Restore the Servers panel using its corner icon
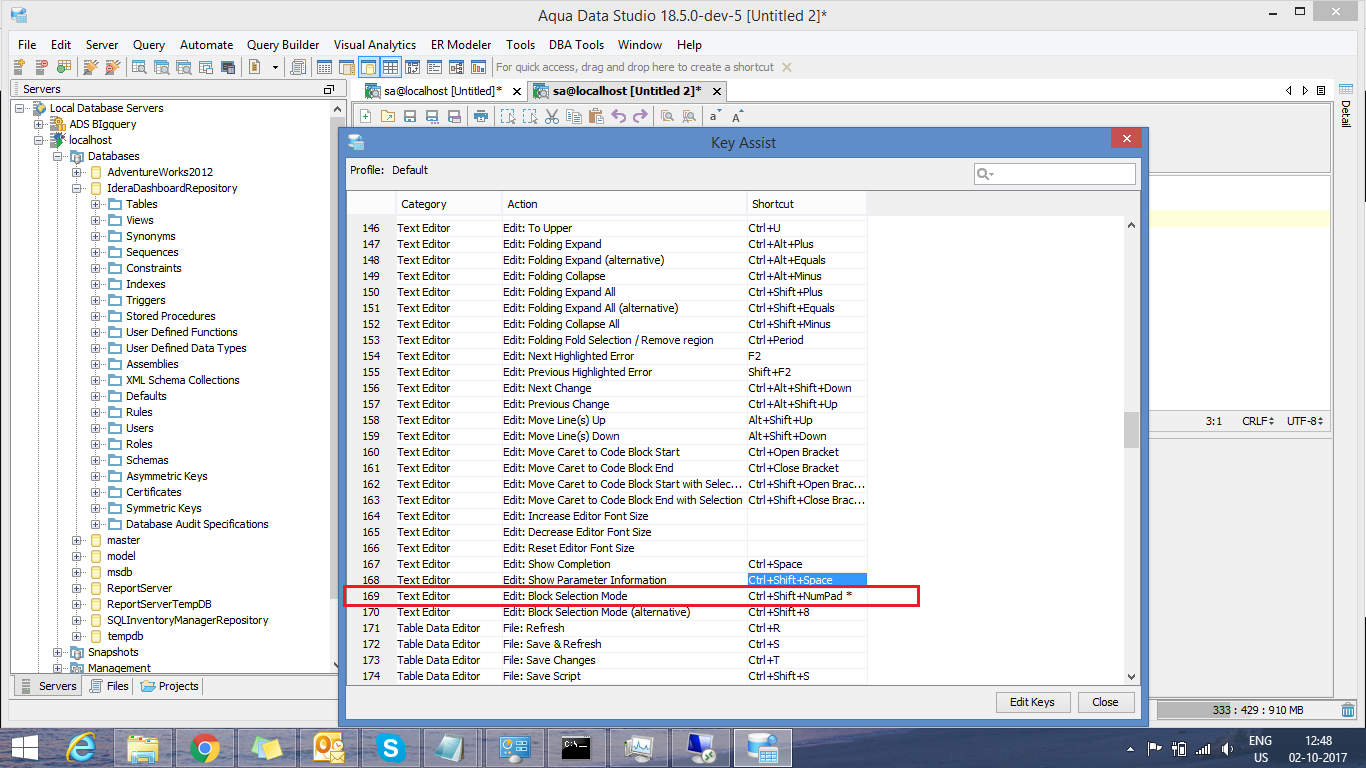 [x=329, y=89]
